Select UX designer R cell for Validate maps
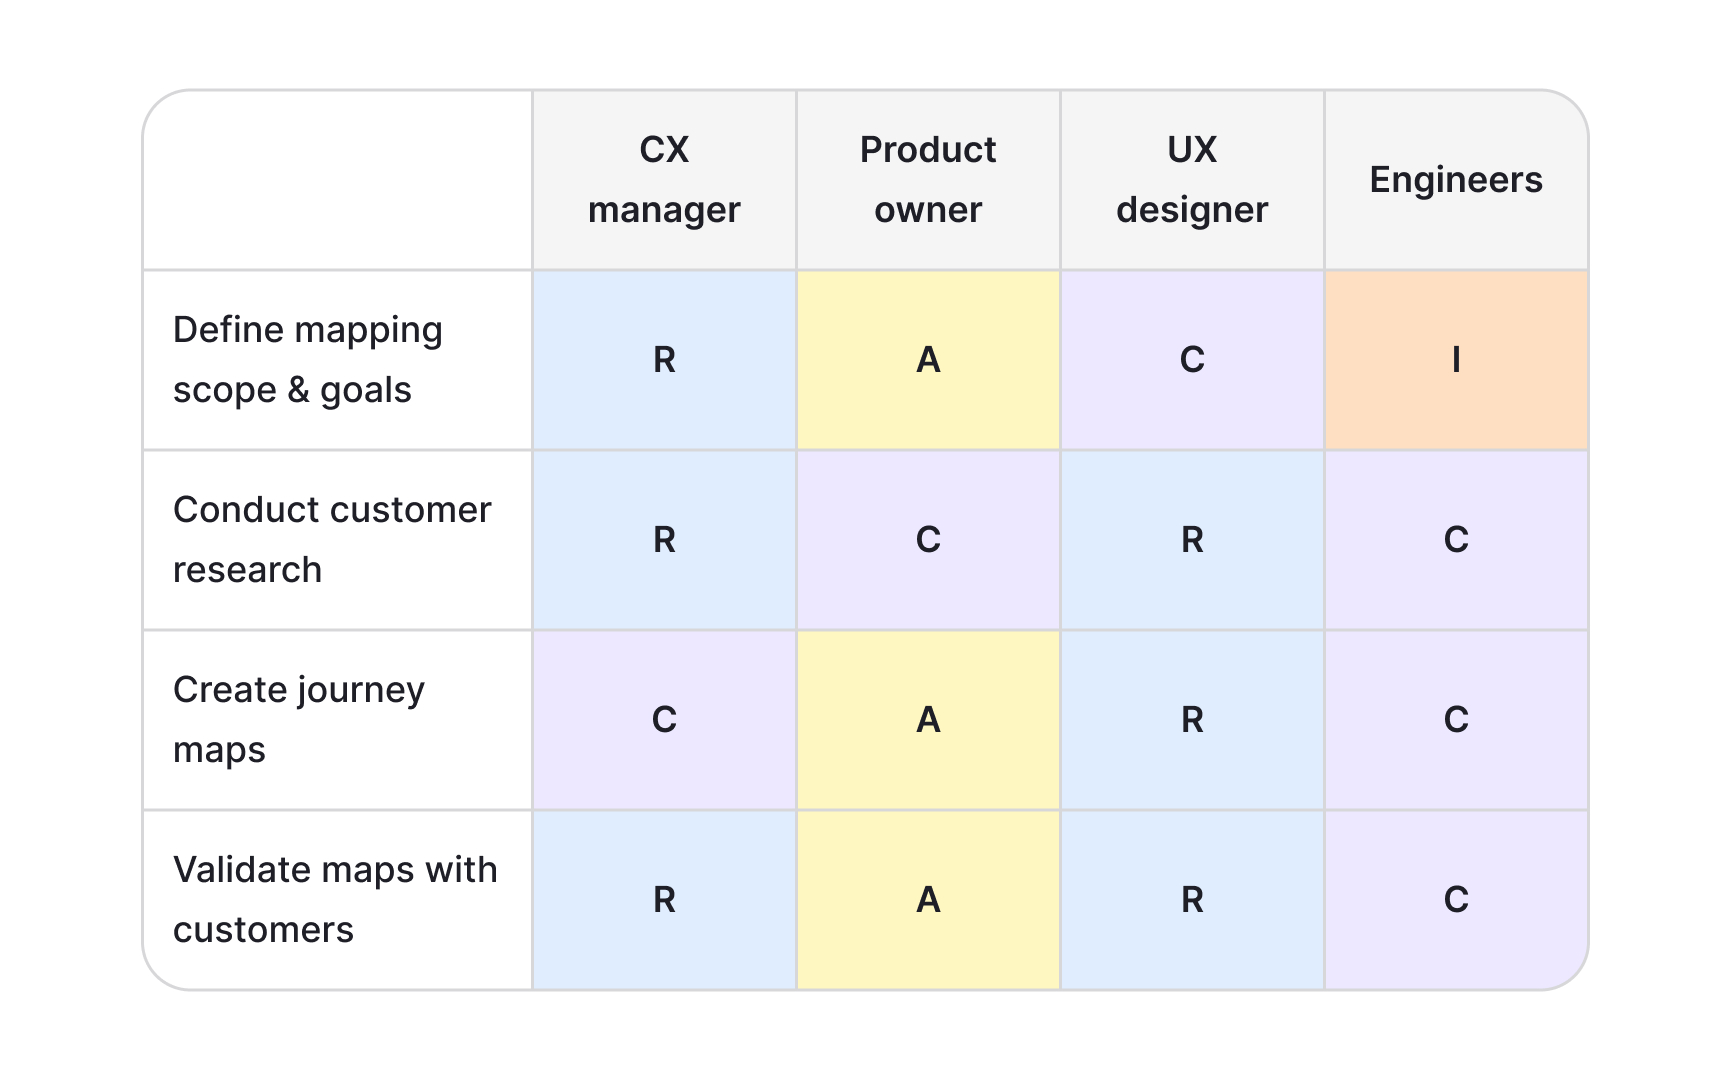The width and height of the screenshot is (1728, 1080). 1192,900
